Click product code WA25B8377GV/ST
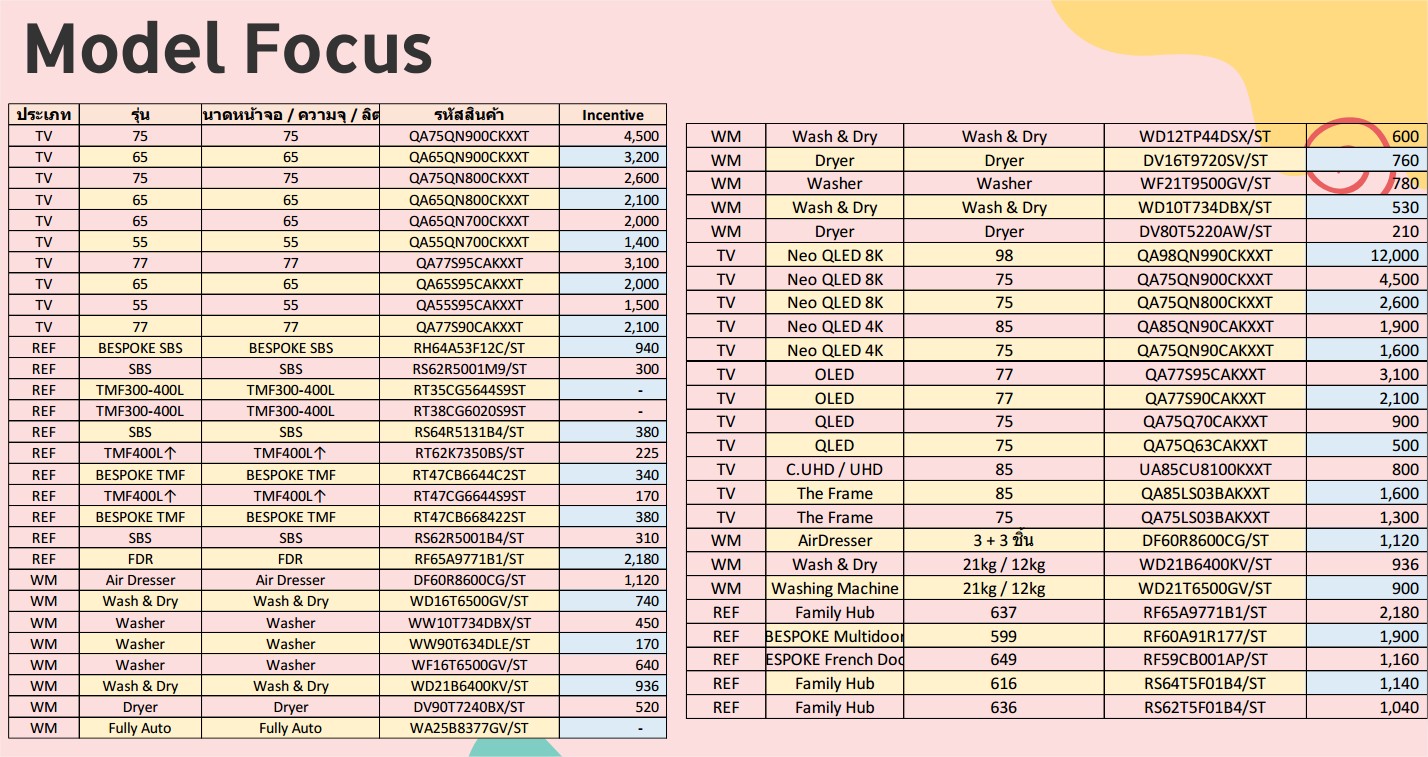This screenshot has height=757, width=1428. pyautogui.click(x=468, y=728)
